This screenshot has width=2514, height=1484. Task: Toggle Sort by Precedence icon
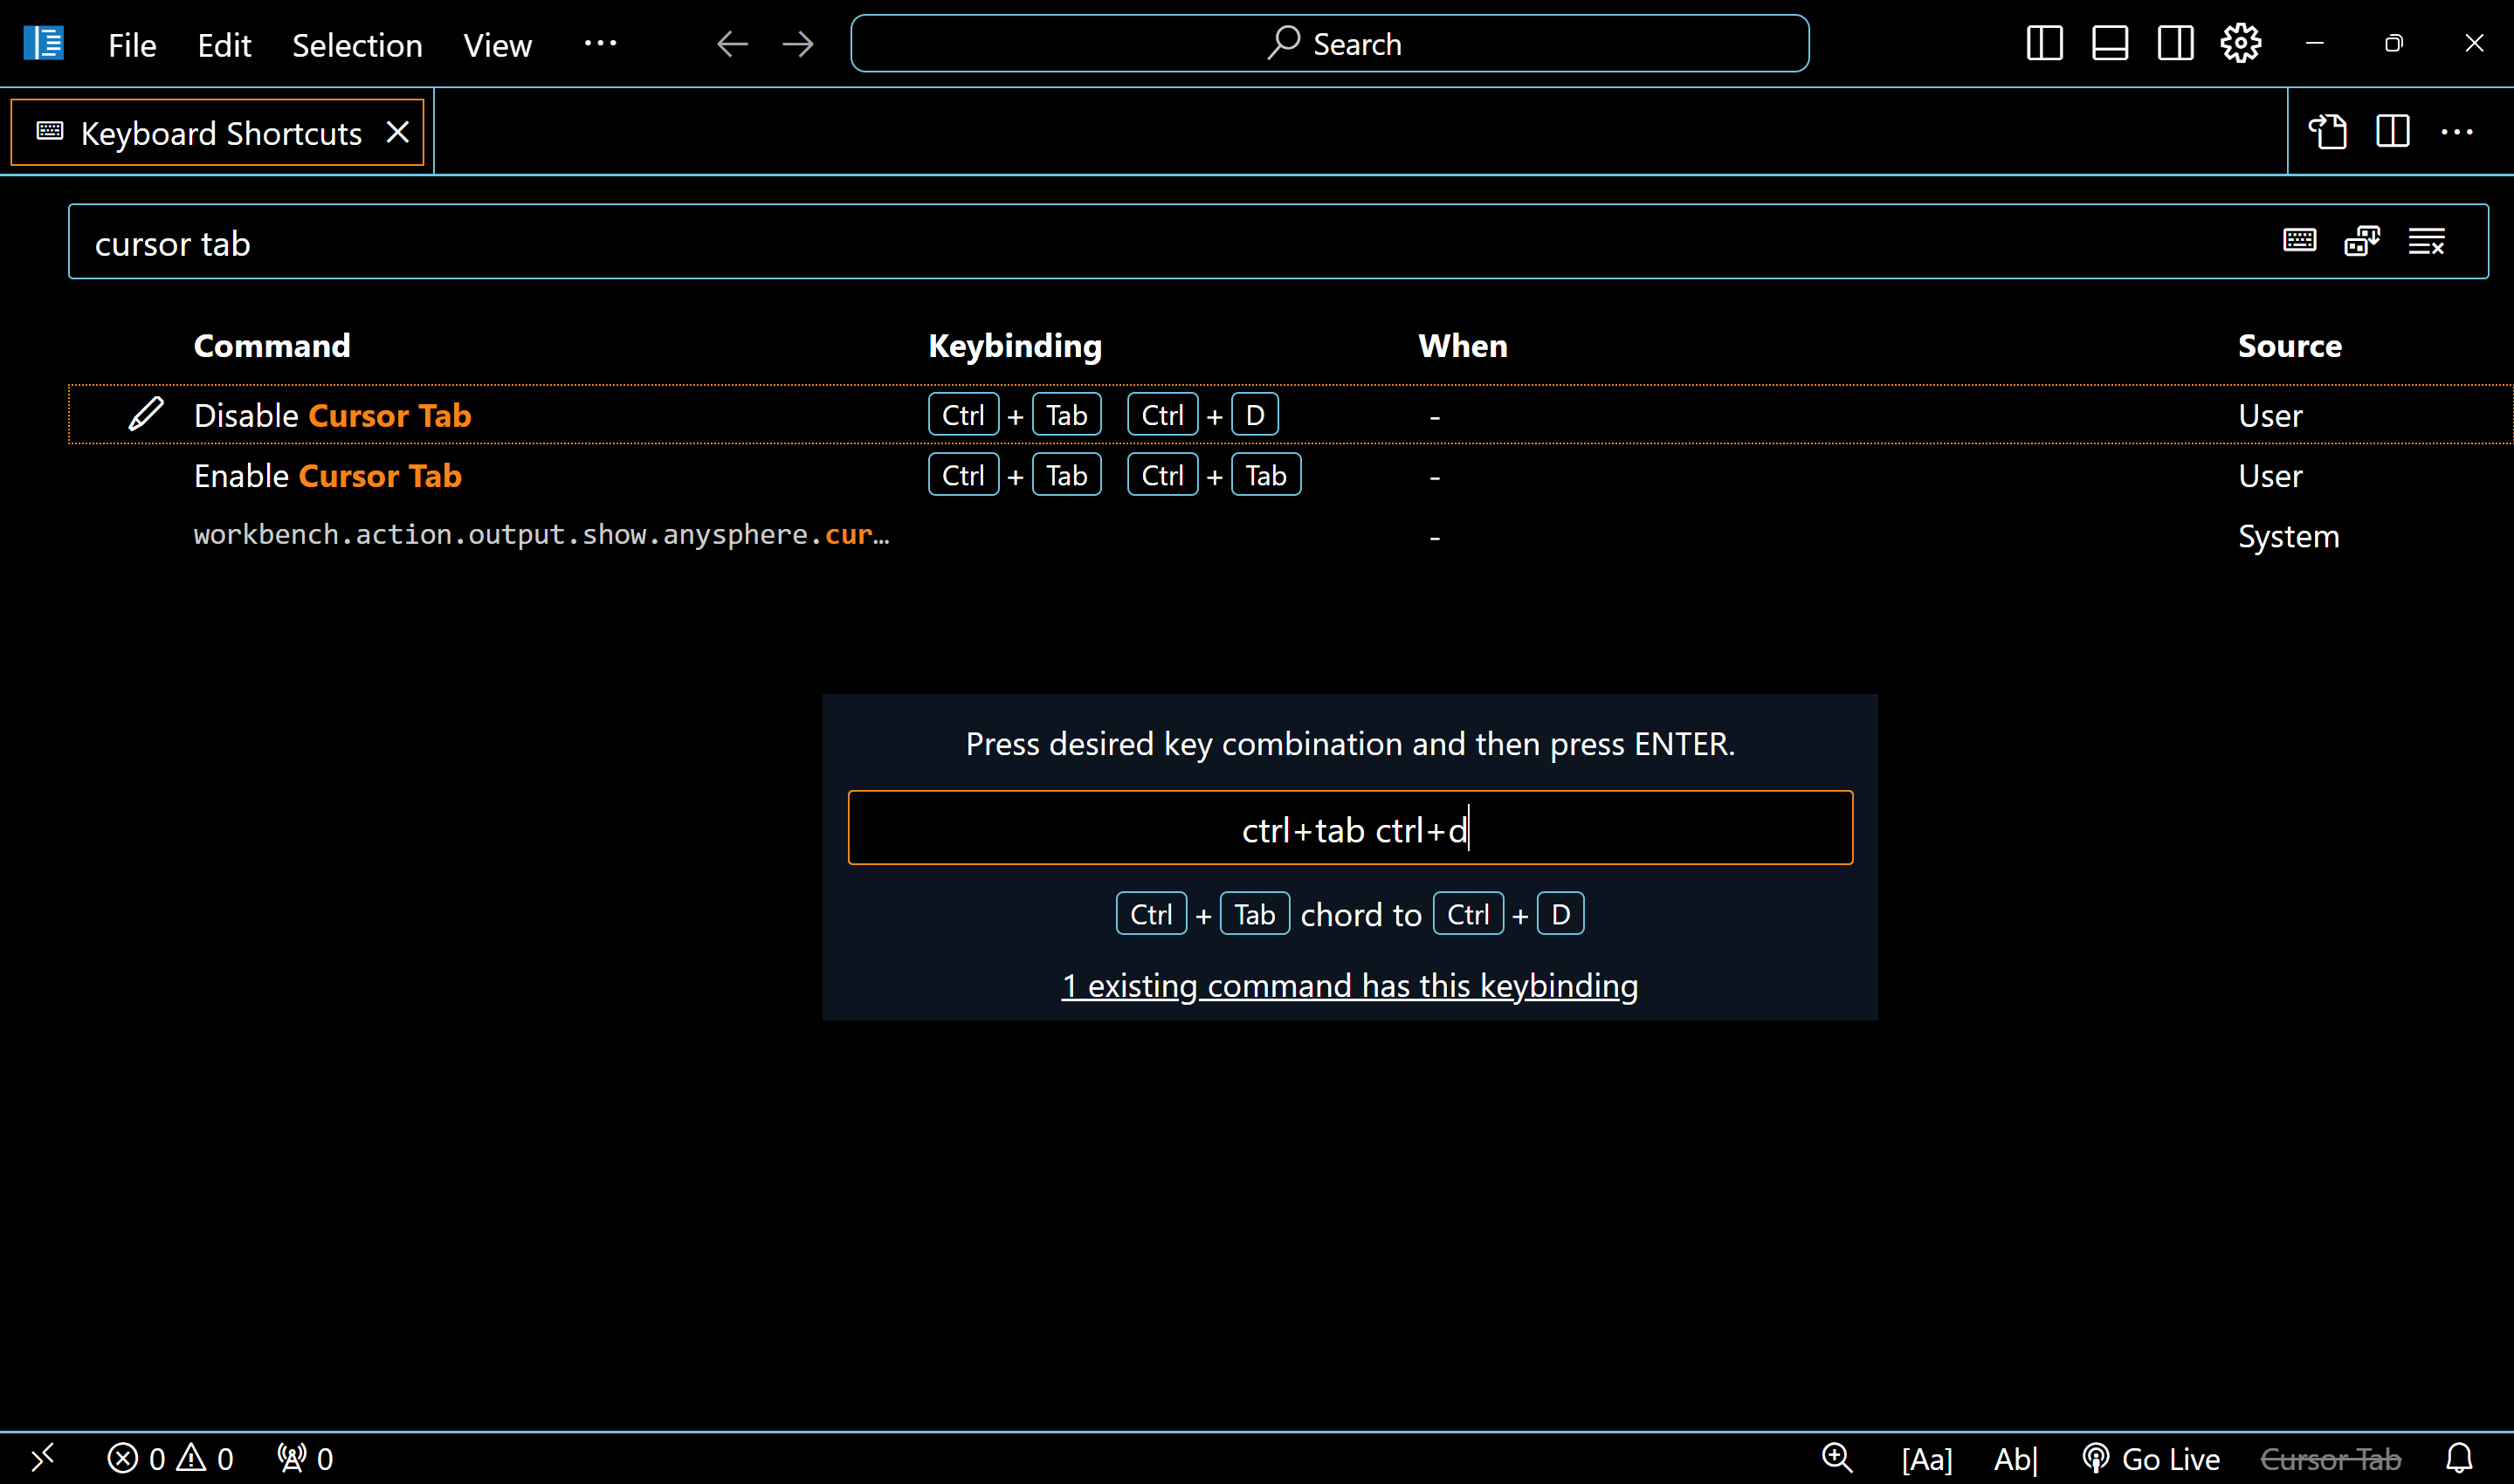[x=2362, y=240]
